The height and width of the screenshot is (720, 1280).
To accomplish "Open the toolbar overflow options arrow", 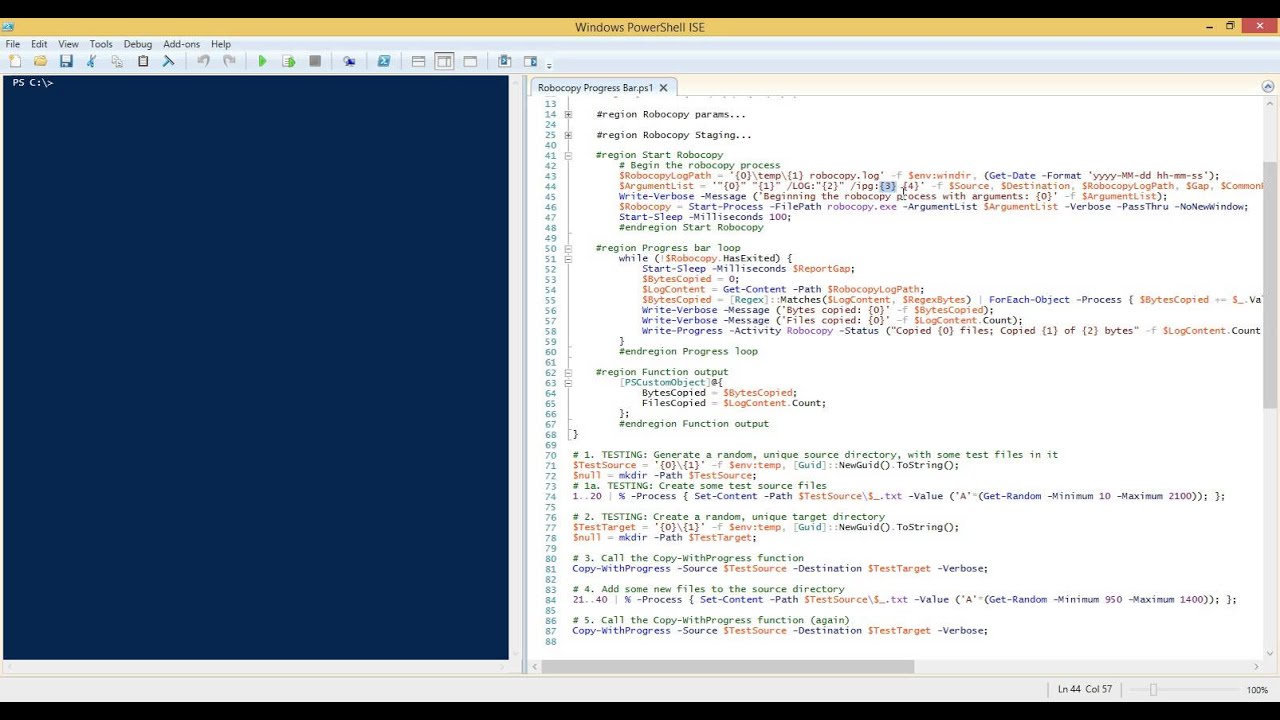I will (x=549, y=65).
